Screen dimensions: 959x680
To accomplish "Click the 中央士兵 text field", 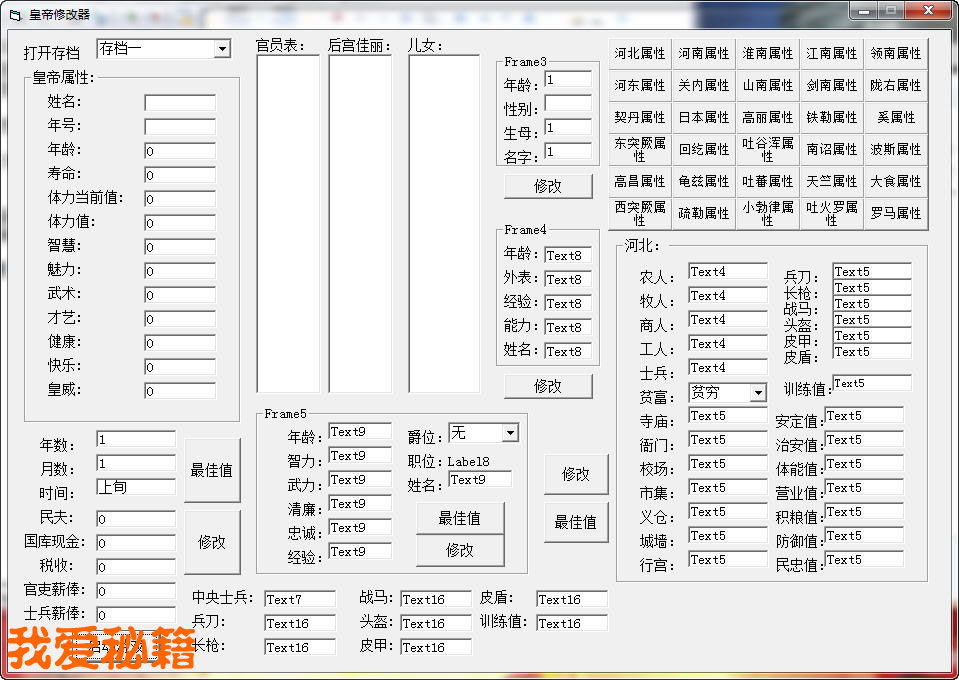I will click(300, 599).
